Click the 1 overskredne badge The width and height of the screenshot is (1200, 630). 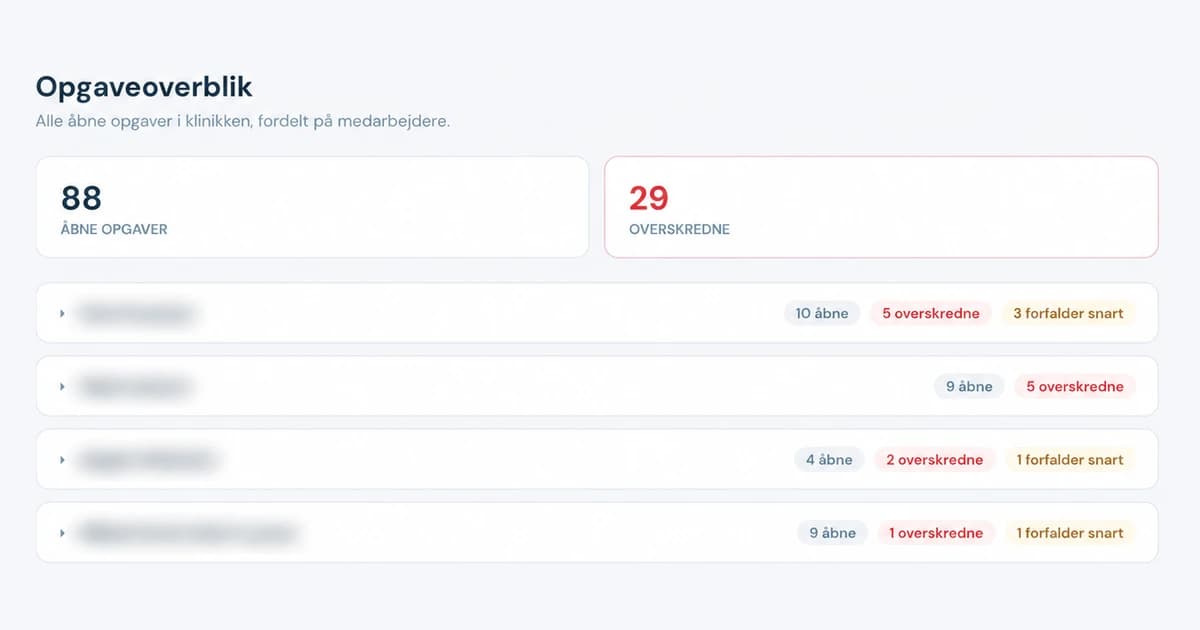point(936,533)
